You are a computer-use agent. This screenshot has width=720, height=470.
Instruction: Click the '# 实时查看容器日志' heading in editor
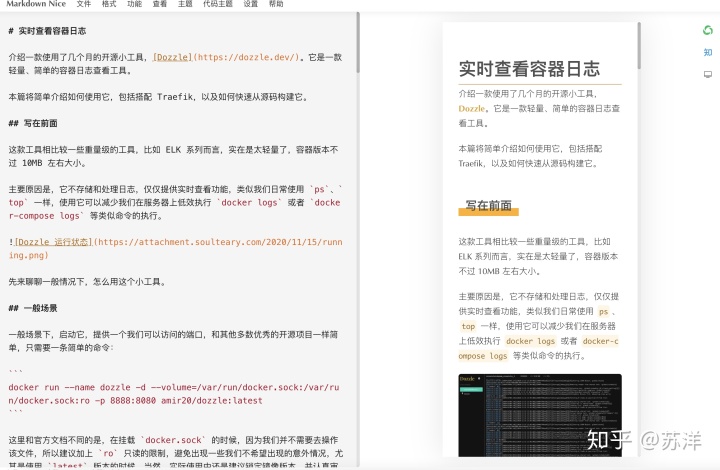click(47, 31)
